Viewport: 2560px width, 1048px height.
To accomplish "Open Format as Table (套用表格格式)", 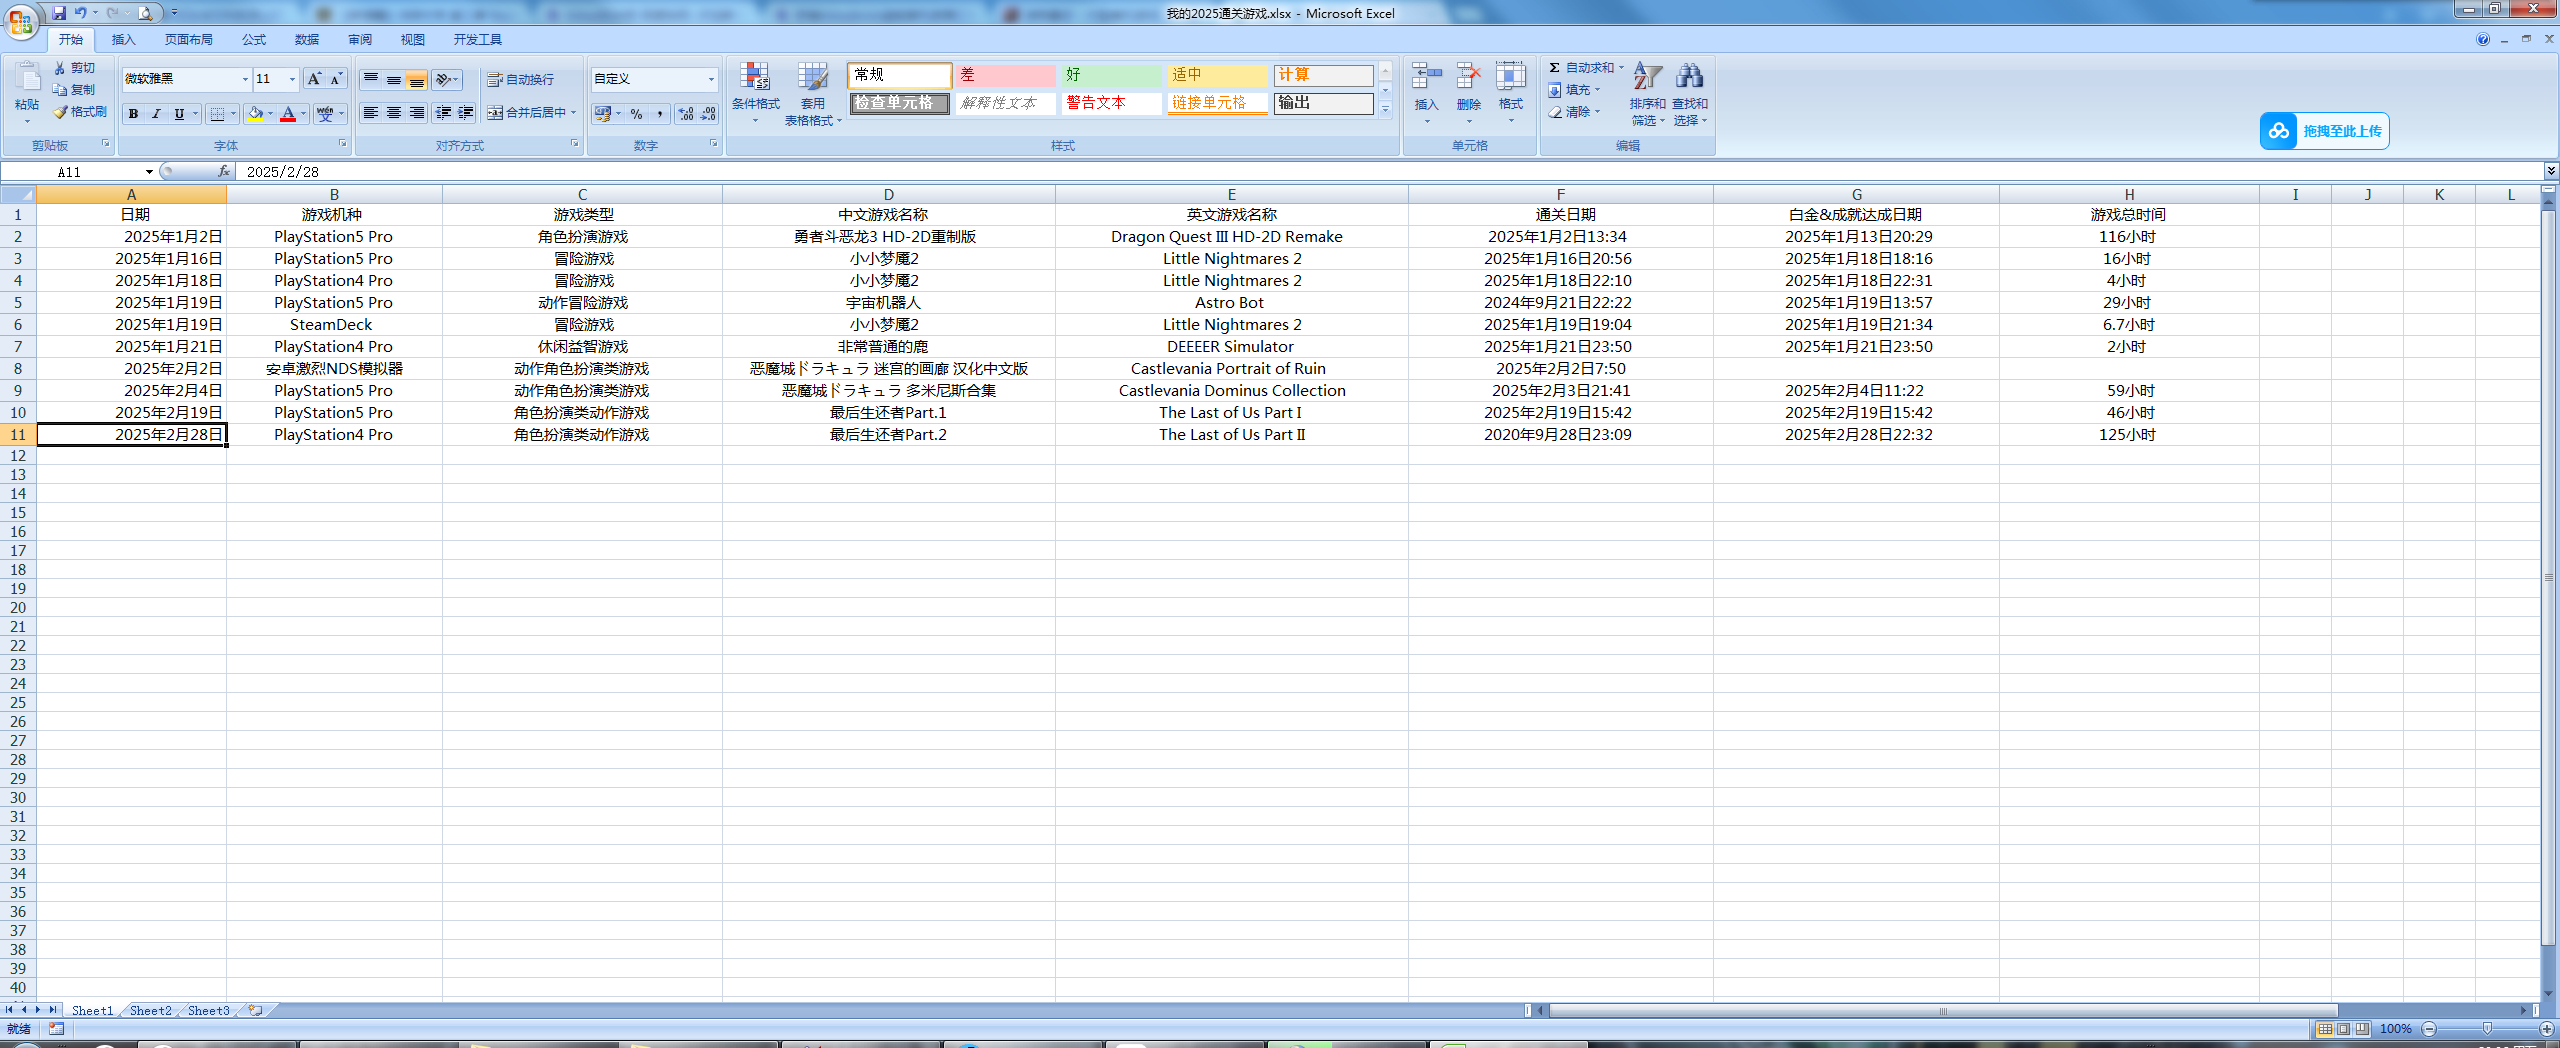I will [x=813, y=93].
